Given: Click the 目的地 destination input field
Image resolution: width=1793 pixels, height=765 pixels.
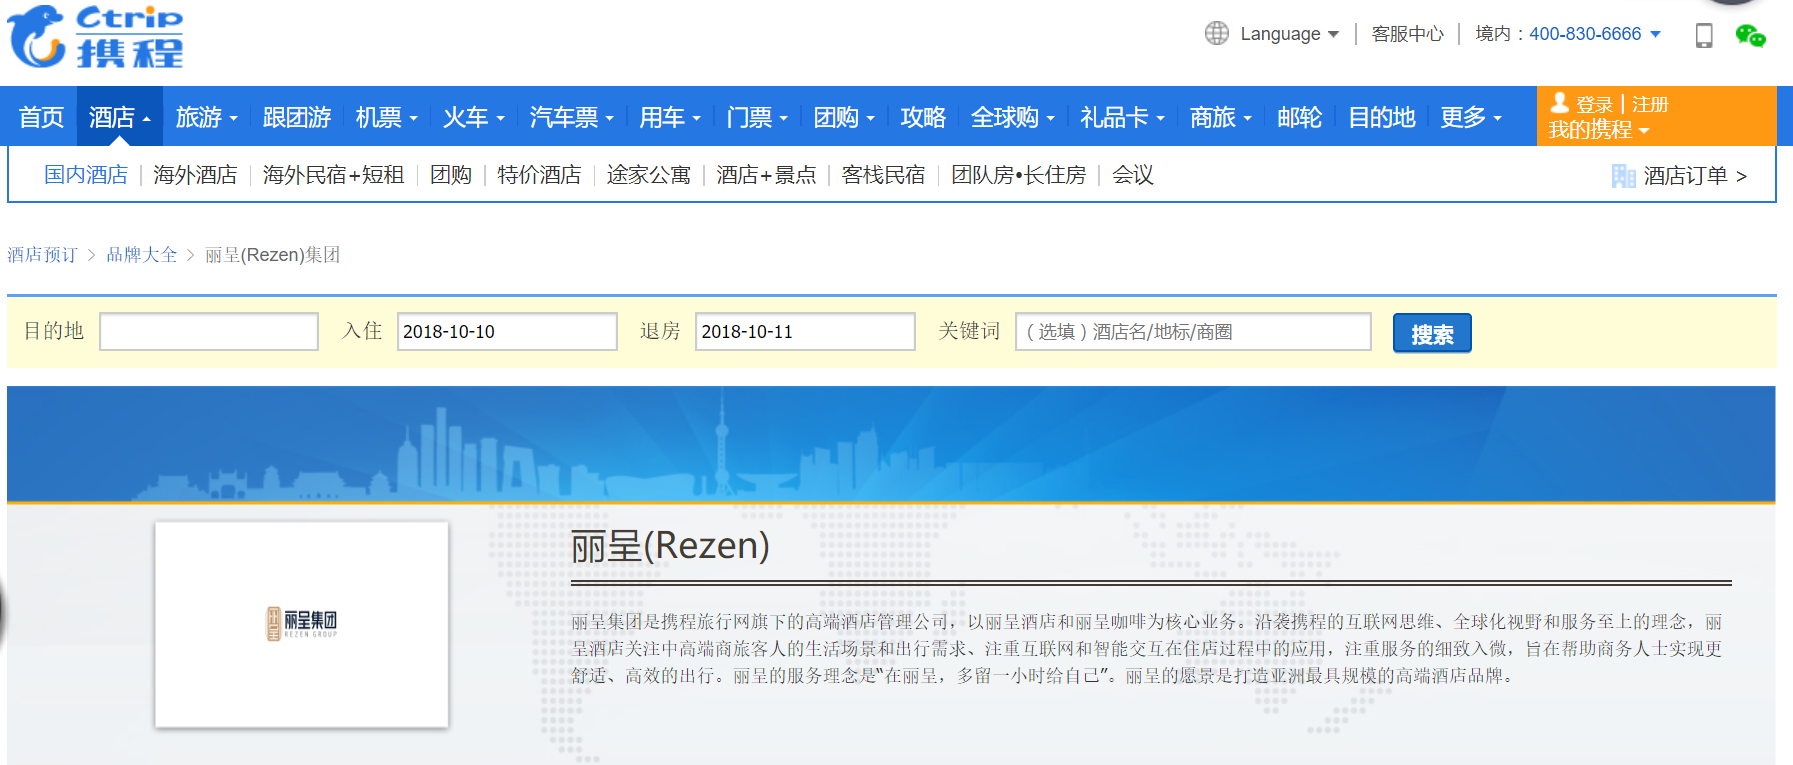Looking at the screenshot, I should [x=209, y=331].
